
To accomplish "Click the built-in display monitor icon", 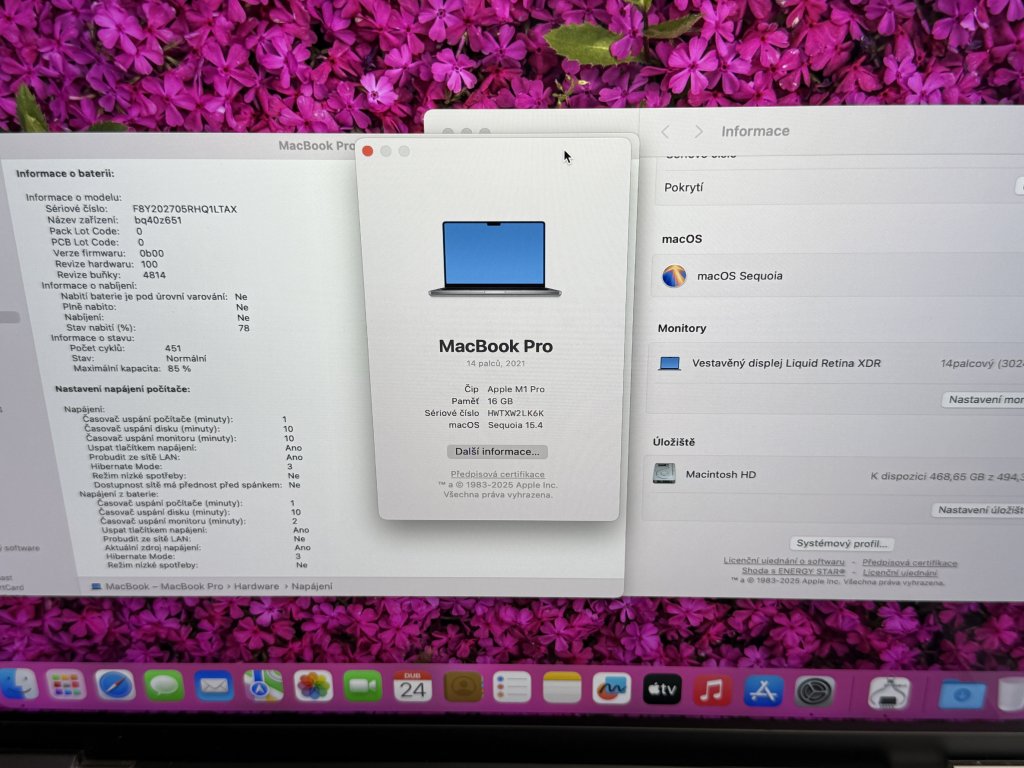I will (x=669, y=363).
